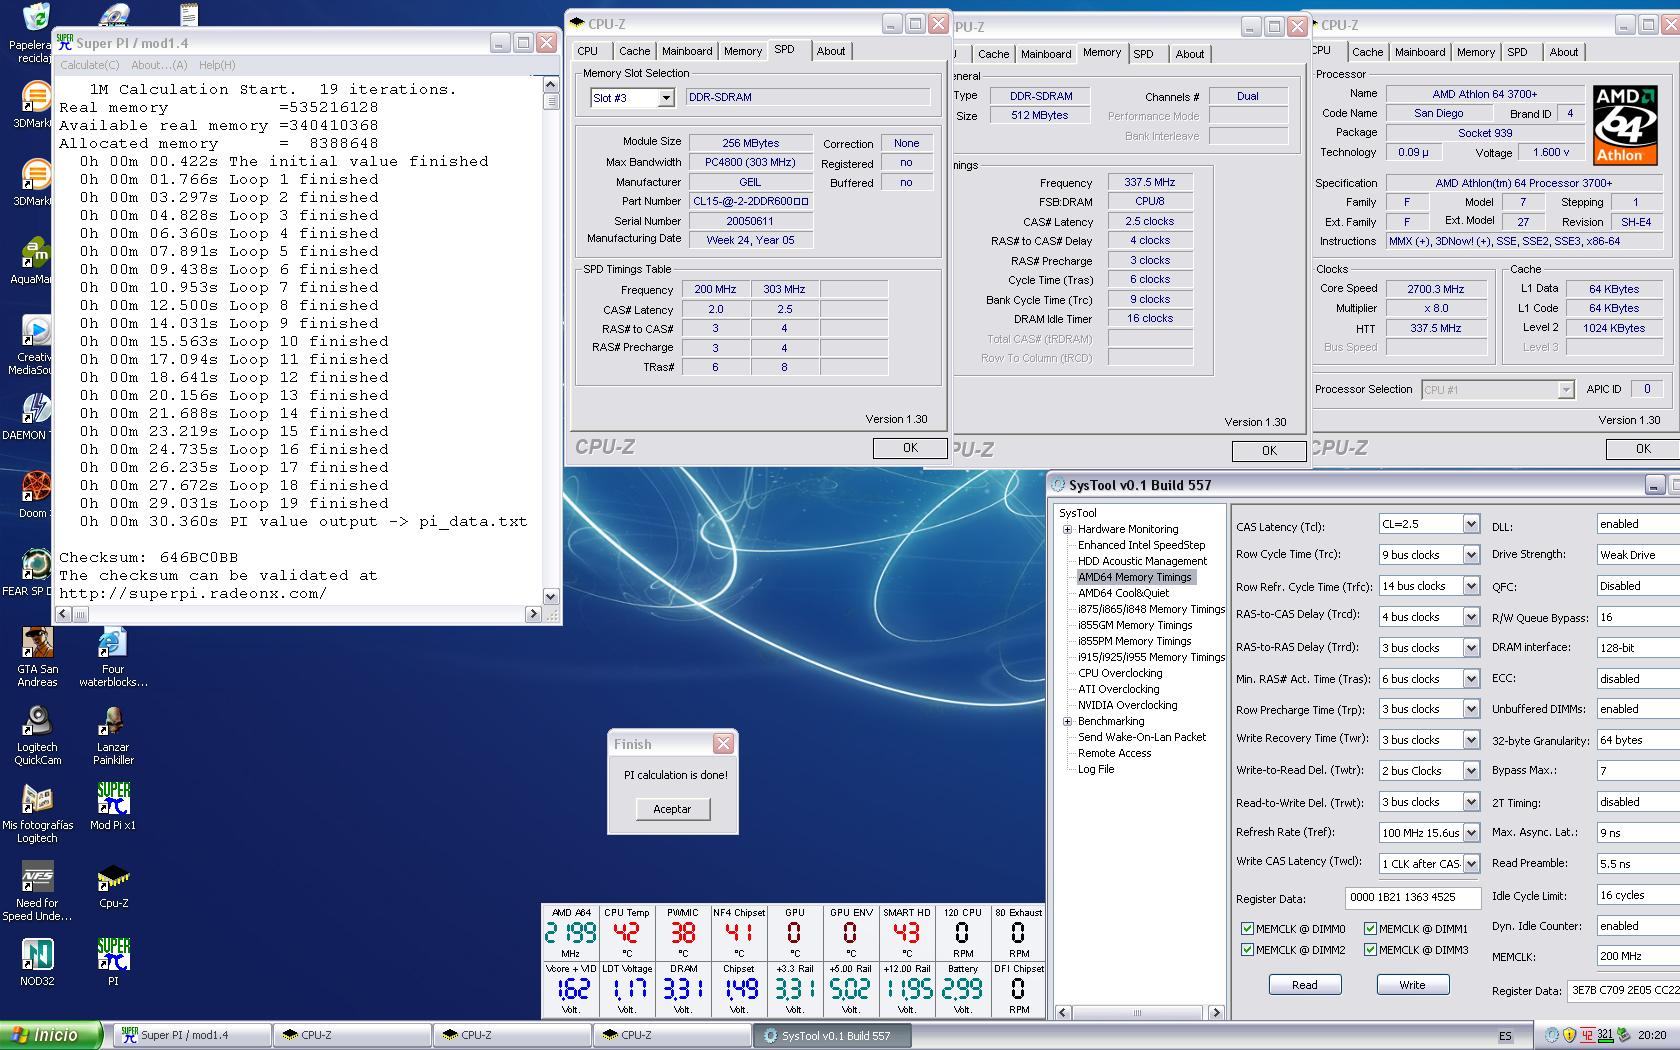This screenshot has height=1050, width=1680.
Task: Open the NOD32 desktop icon
Action: pos(37,956)
